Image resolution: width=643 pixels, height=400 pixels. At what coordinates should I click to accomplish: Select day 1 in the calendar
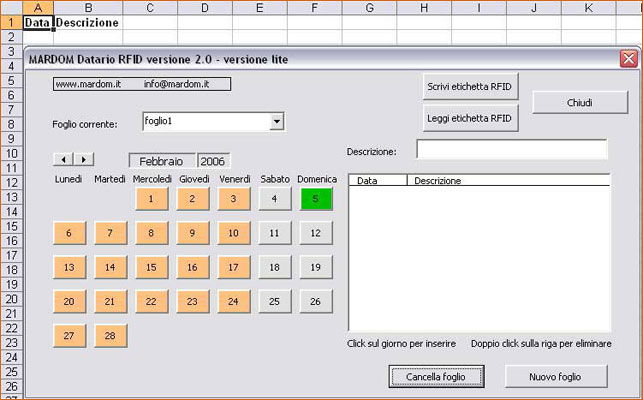[151, 199]
